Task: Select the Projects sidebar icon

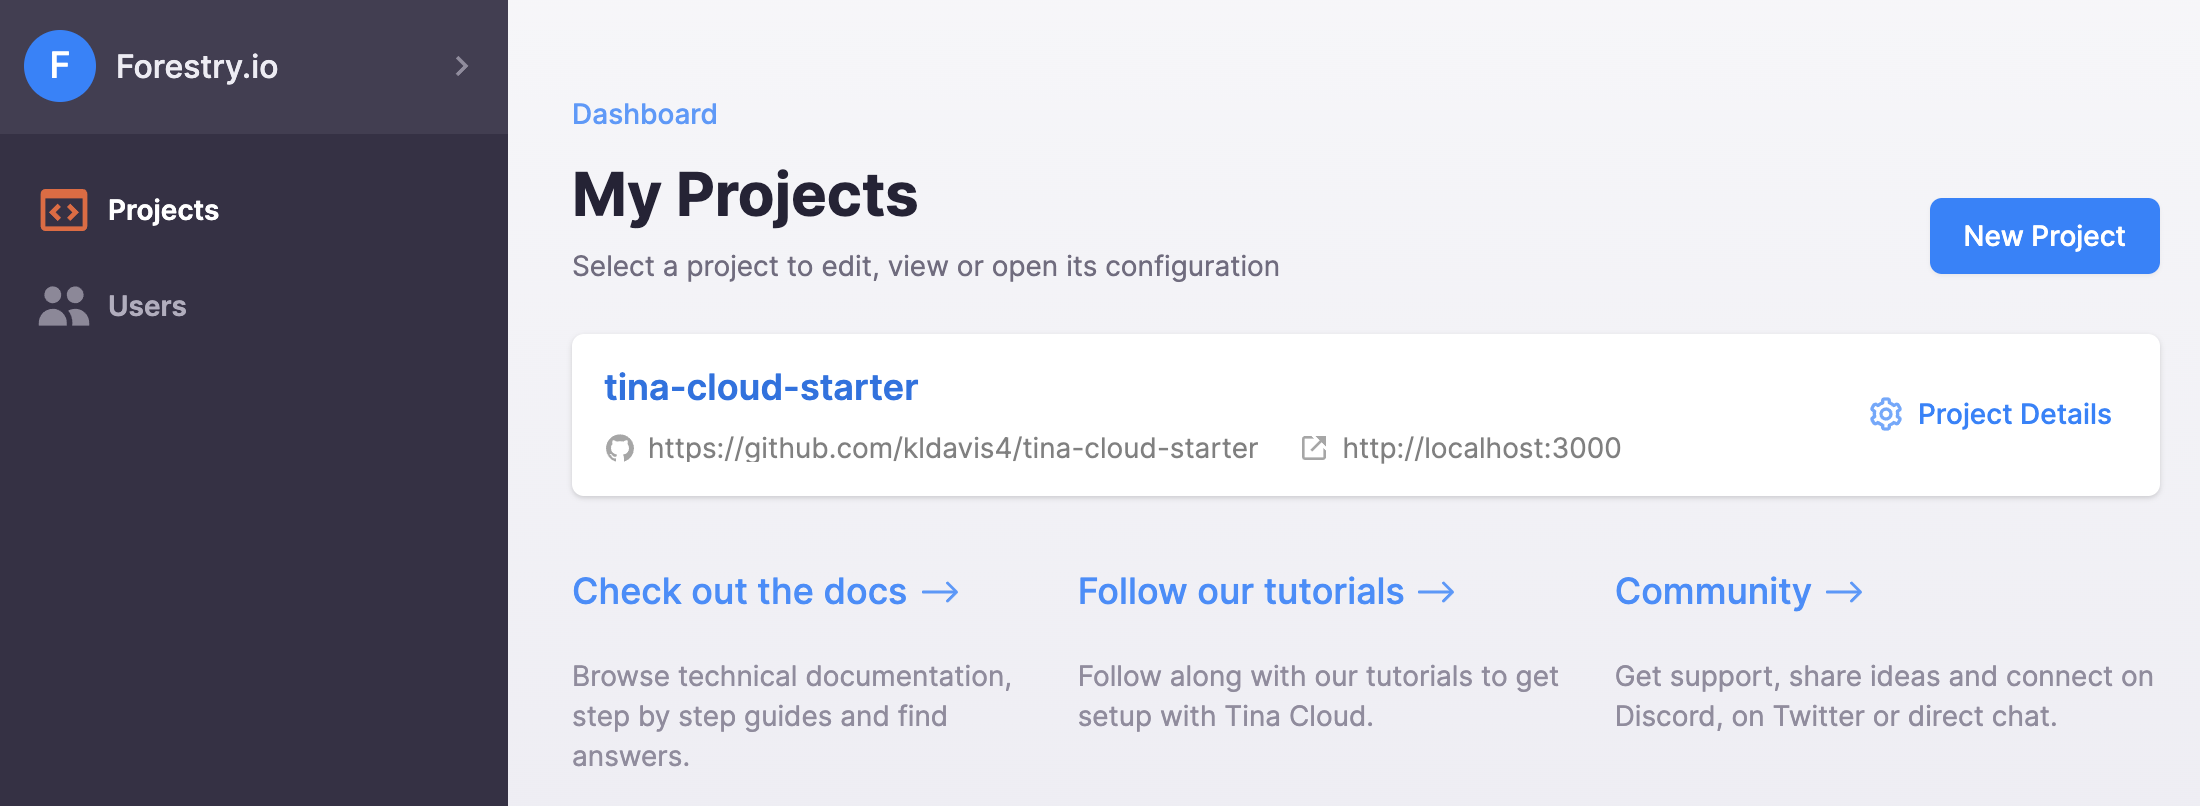Action: pos(62,210)
